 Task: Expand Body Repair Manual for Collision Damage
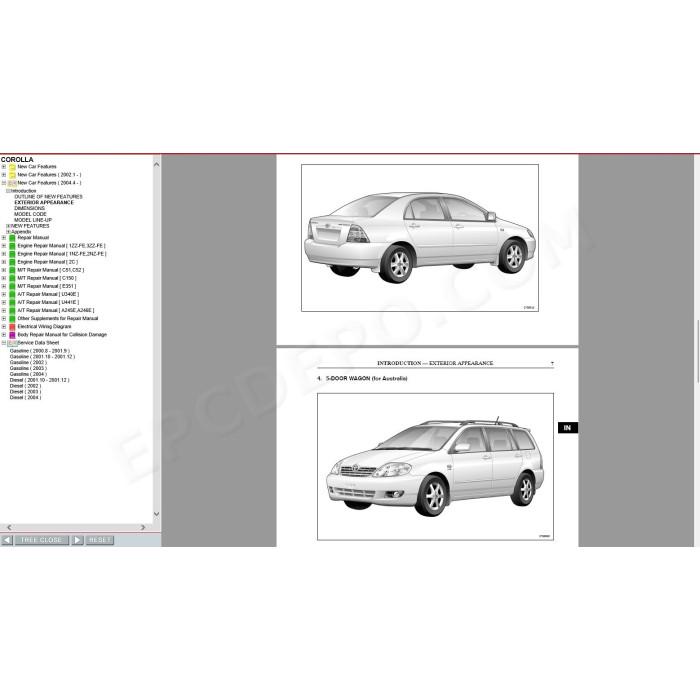coord(4,335)
